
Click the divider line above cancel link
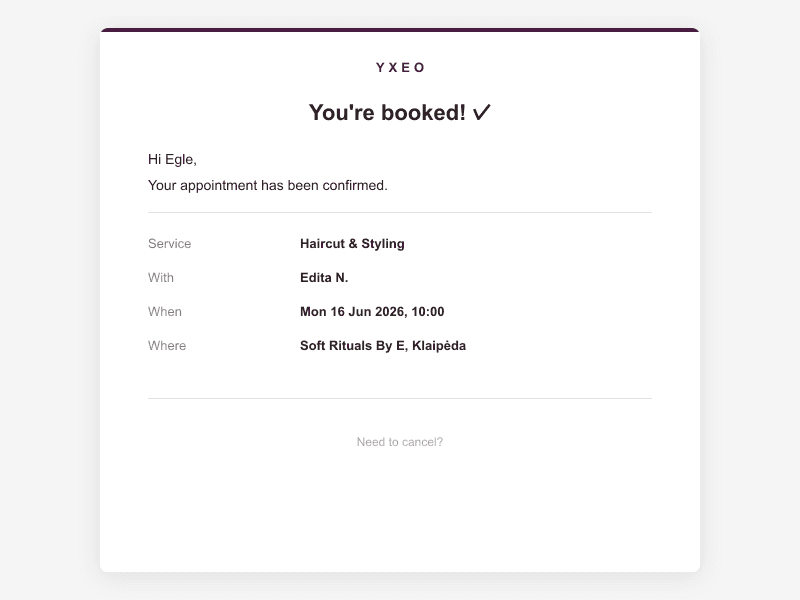[400, 398]
